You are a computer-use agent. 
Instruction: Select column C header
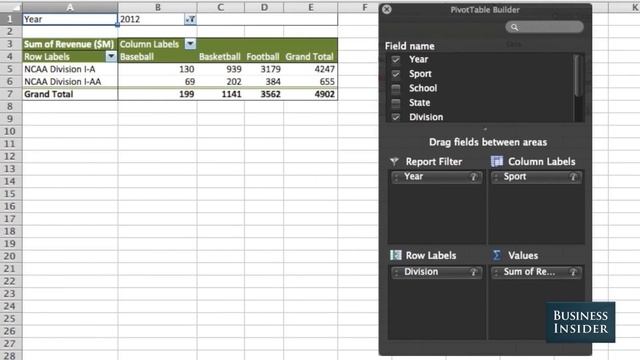220,7
